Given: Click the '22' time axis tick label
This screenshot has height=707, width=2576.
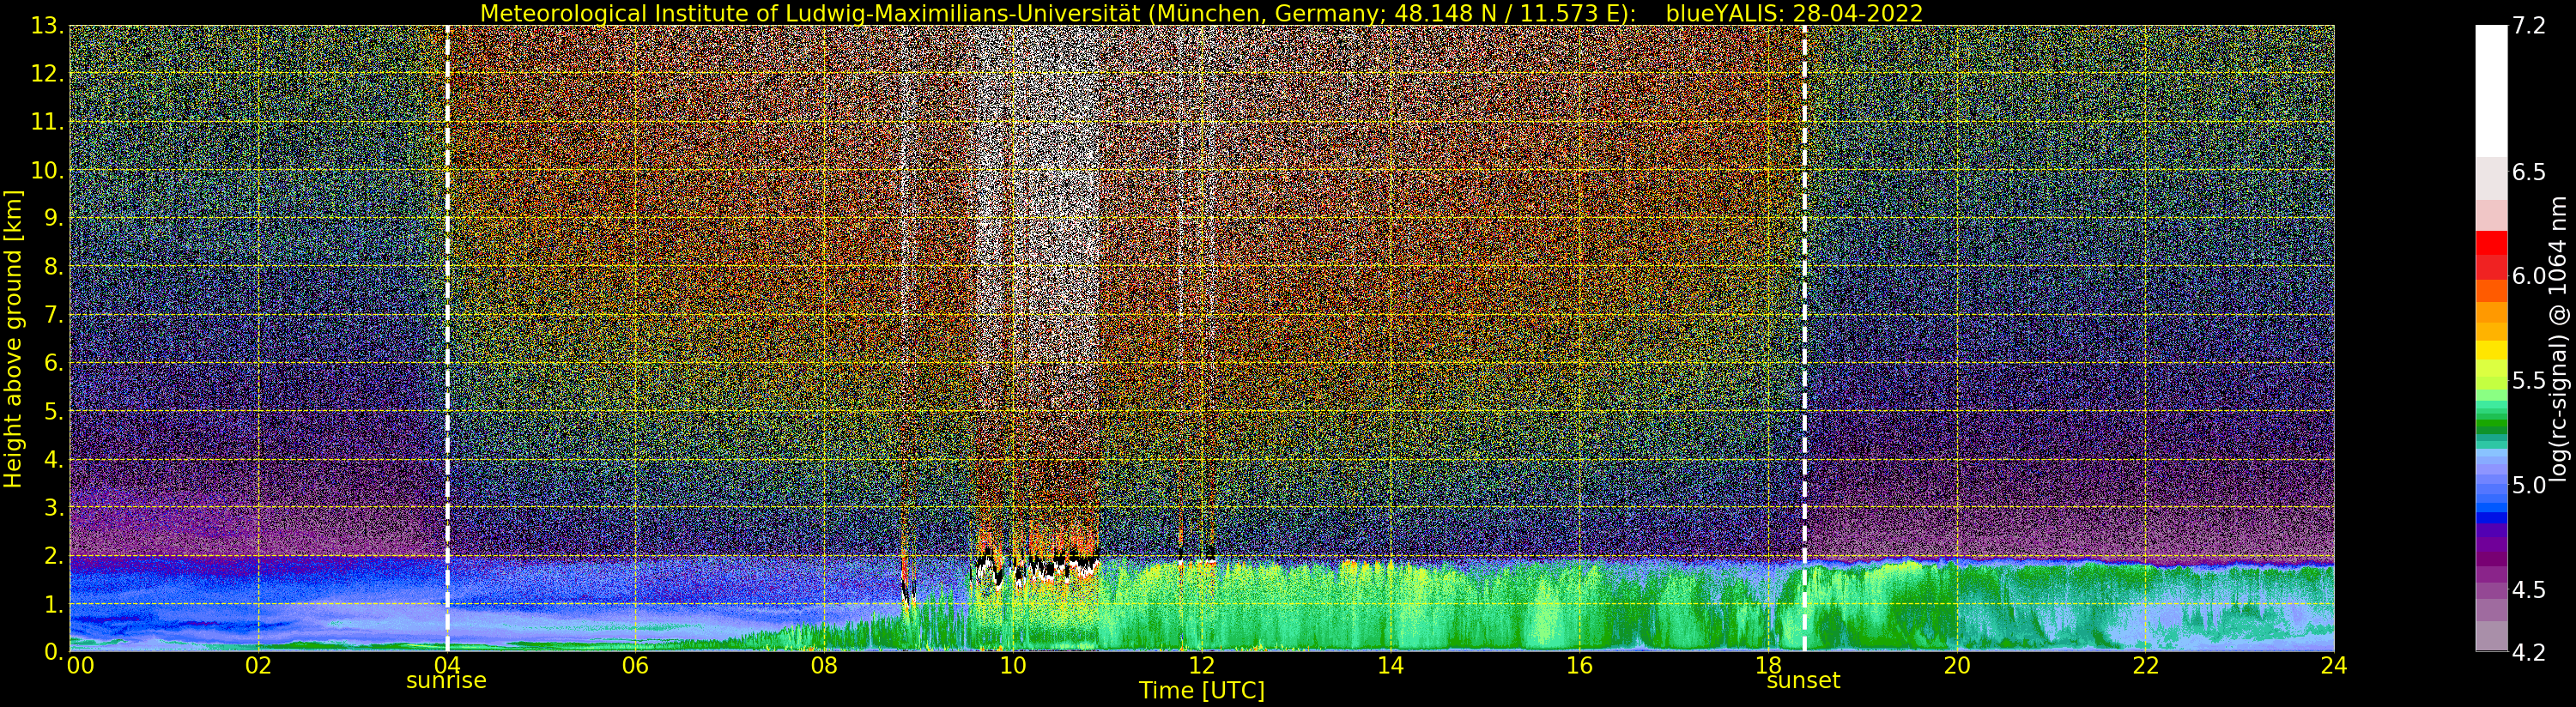Looking at the screenshot, I should pyautogui.click(x=2145, y=666).
